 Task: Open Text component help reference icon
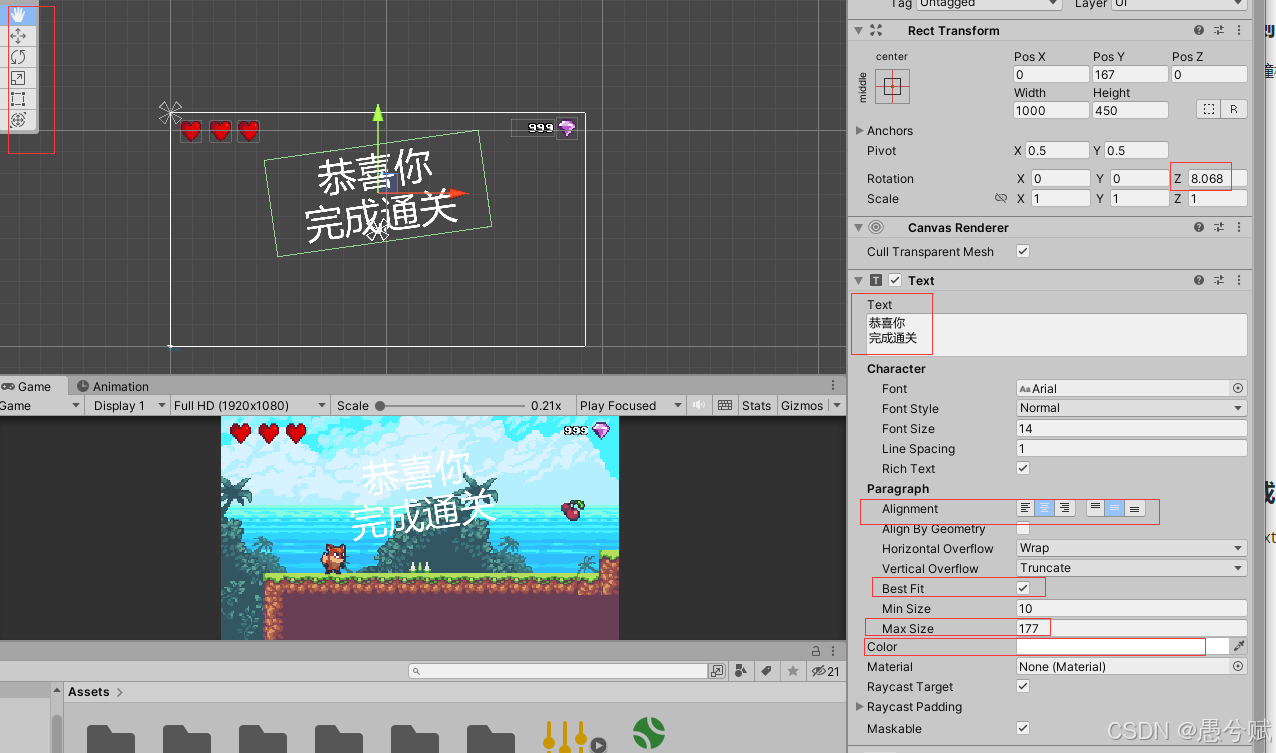click(x=1199, y=281)
